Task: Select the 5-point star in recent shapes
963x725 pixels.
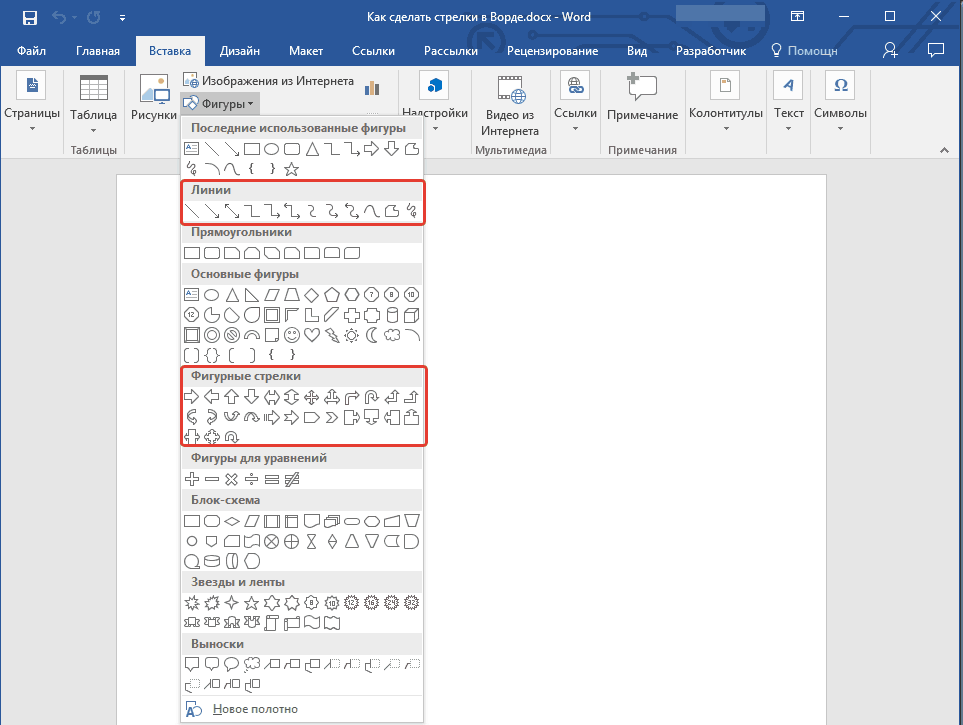Action: (x=291, y=169)
